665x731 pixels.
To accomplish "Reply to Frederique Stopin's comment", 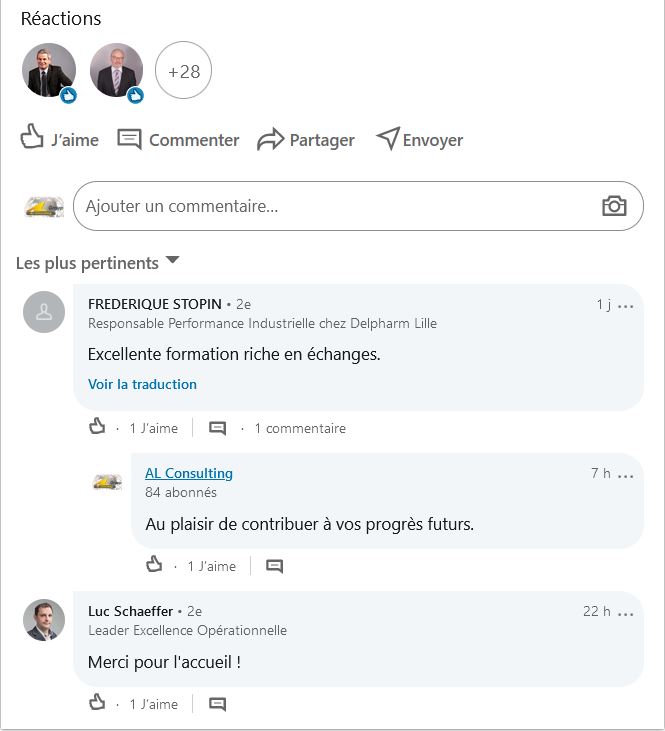I will click(x=217, y=428).
